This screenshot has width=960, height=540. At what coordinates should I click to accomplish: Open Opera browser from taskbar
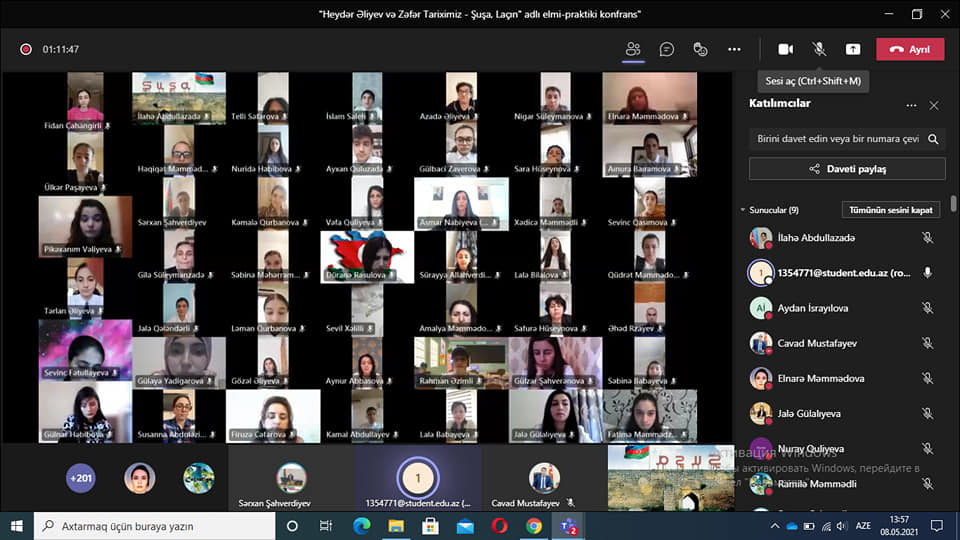click(x=499, y=526)
